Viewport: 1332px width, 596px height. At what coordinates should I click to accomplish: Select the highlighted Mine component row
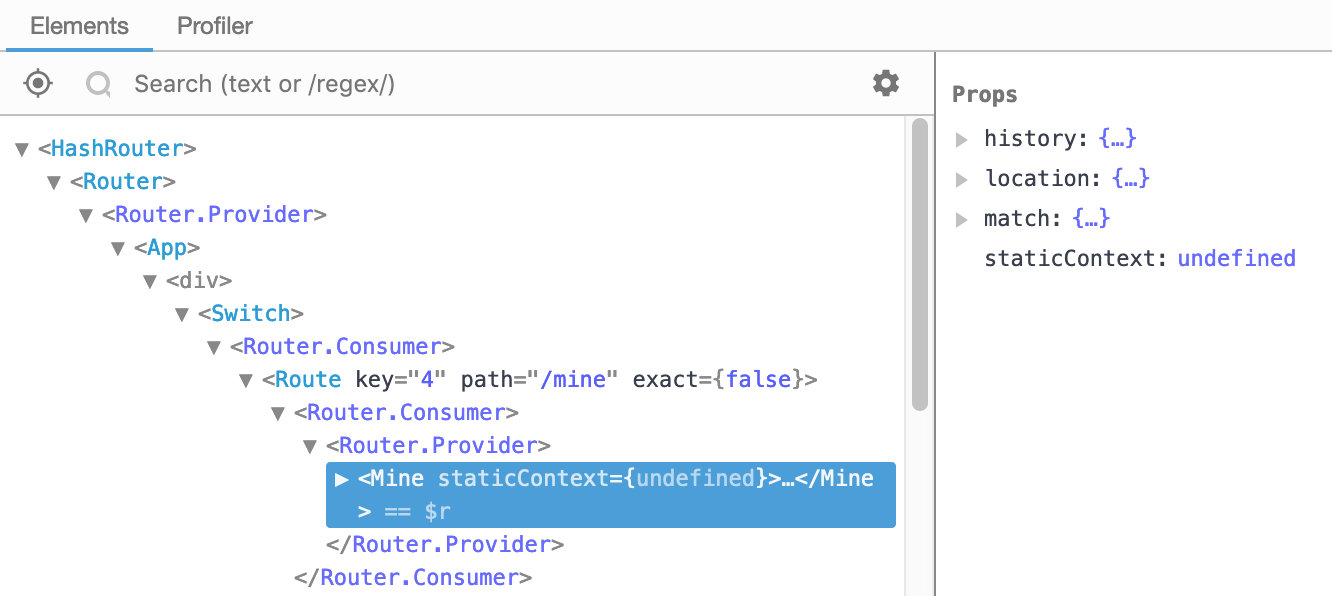point(611,495)
